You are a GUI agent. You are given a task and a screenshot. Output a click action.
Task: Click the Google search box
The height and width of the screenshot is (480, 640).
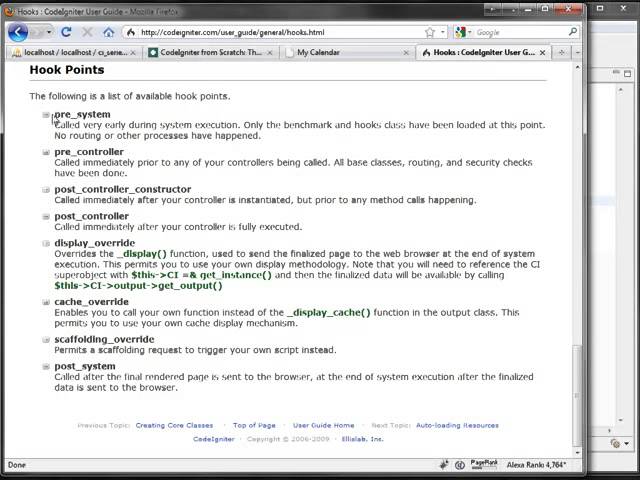[x=520, y=32]
